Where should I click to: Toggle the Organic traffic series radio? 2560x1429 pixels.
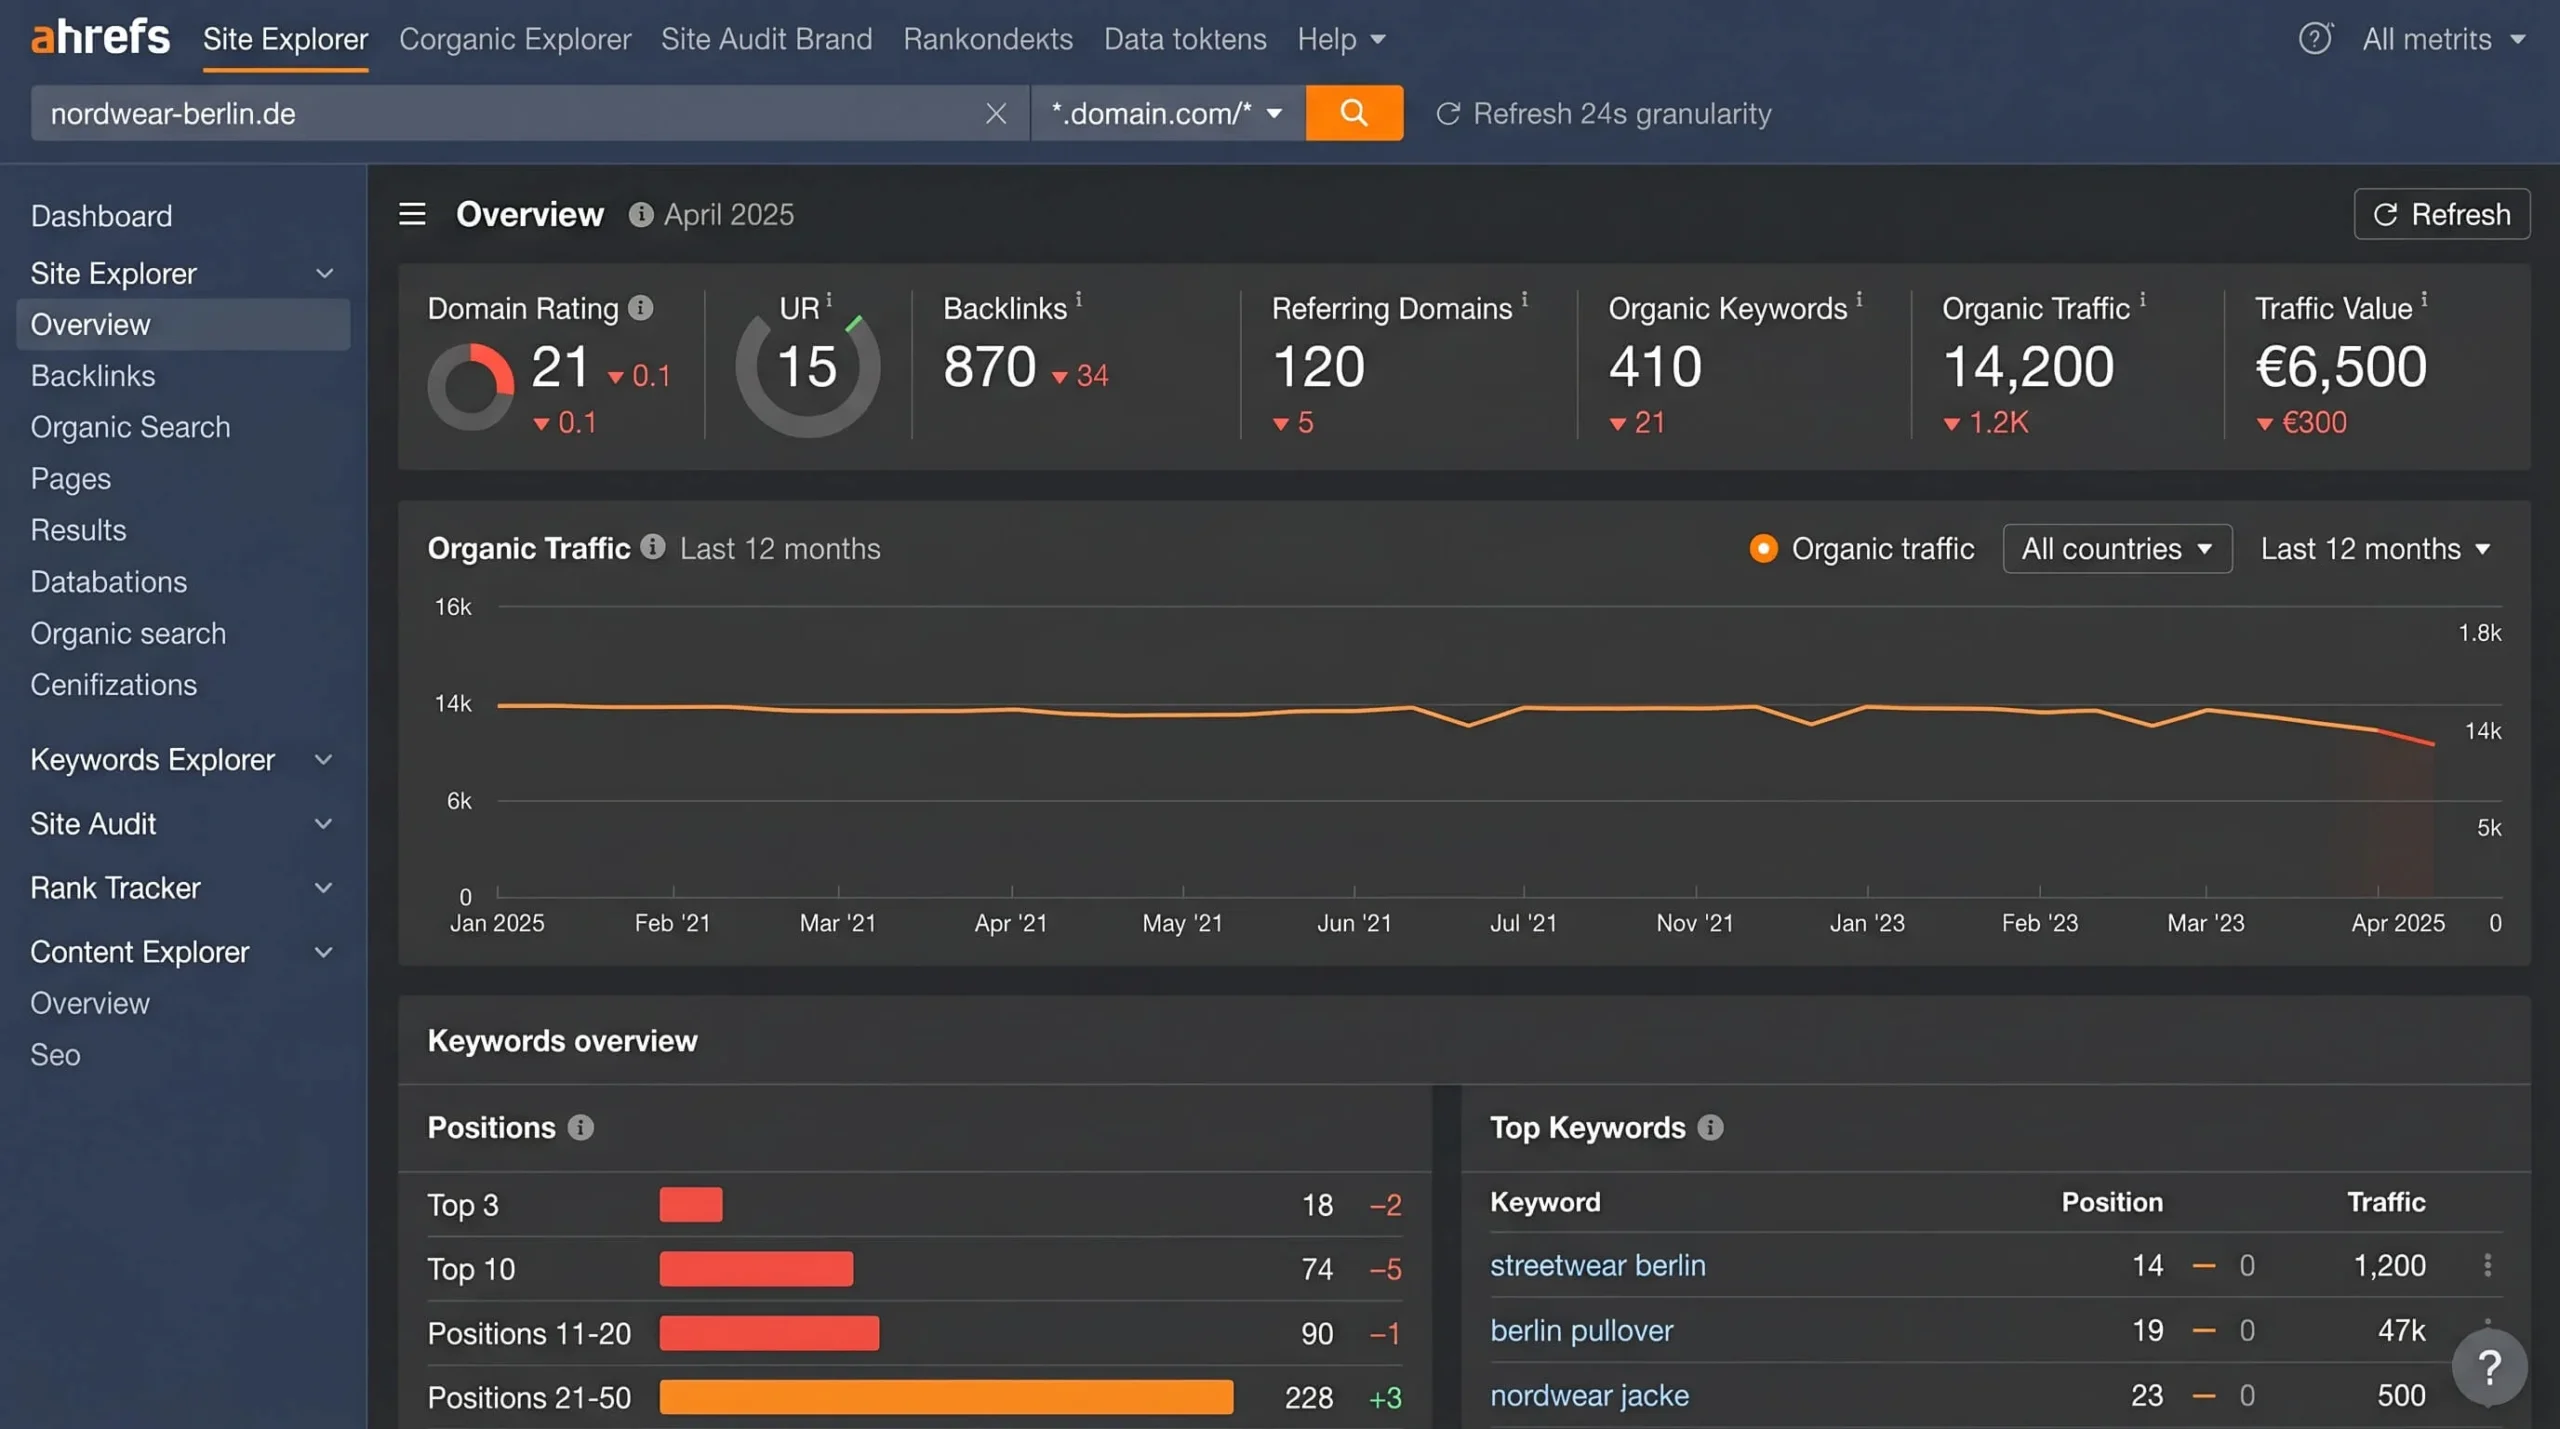[x=1763, y=548]
